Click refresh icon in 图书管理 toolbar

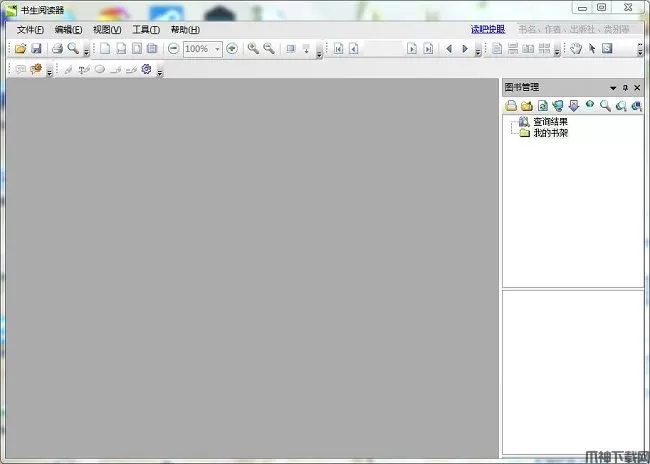542,106
